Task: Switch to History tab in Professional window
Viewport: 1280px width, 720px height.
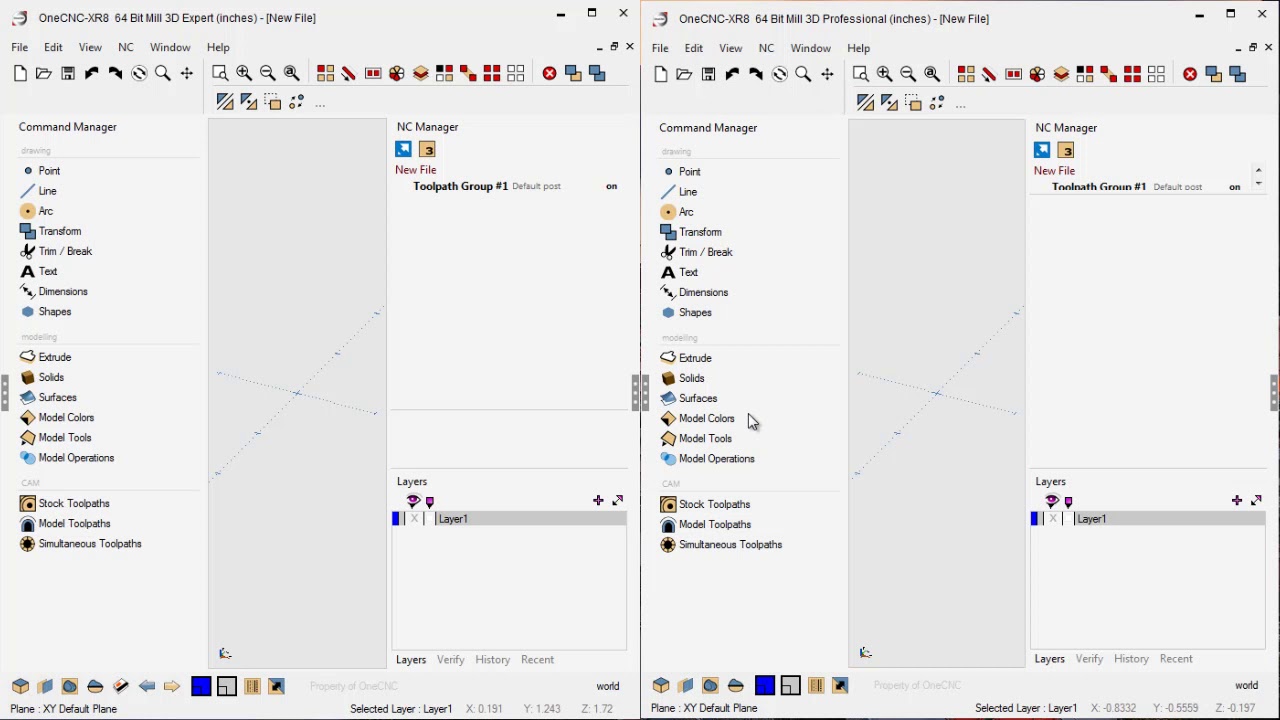Action: [1131, 659]
